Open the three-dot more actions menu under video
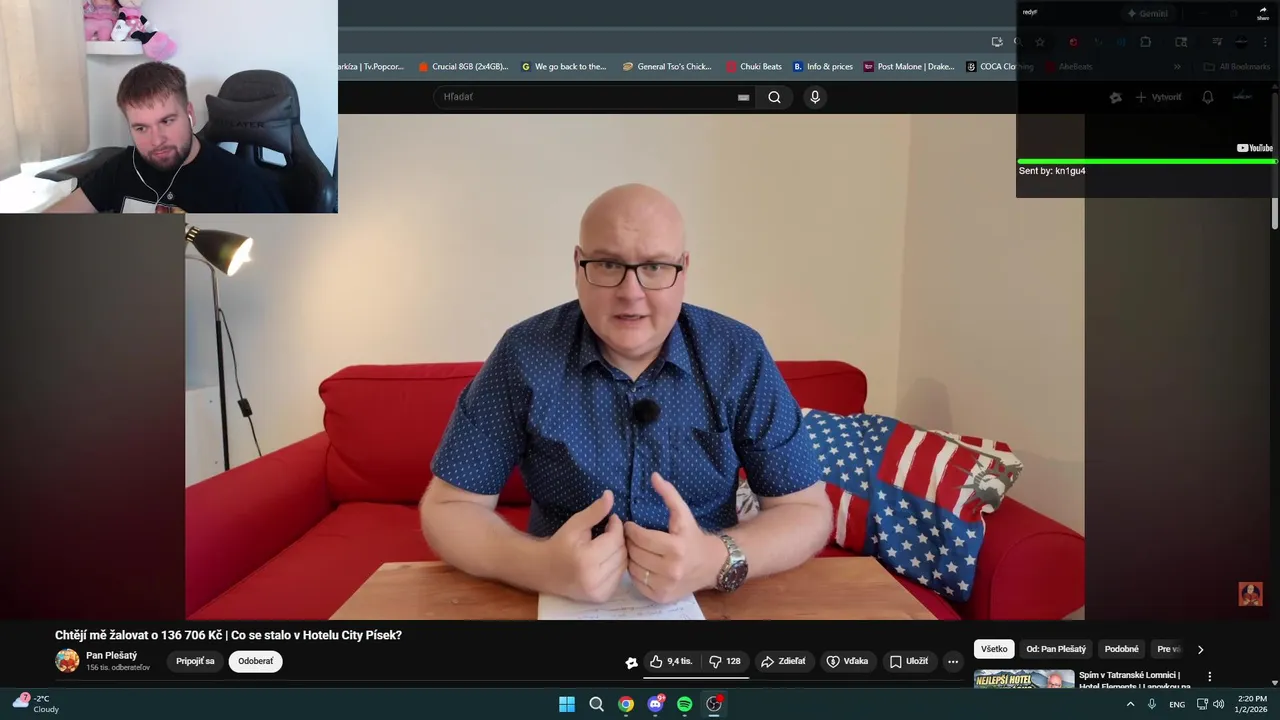The image size is (1280, 720). click(953, 661)
